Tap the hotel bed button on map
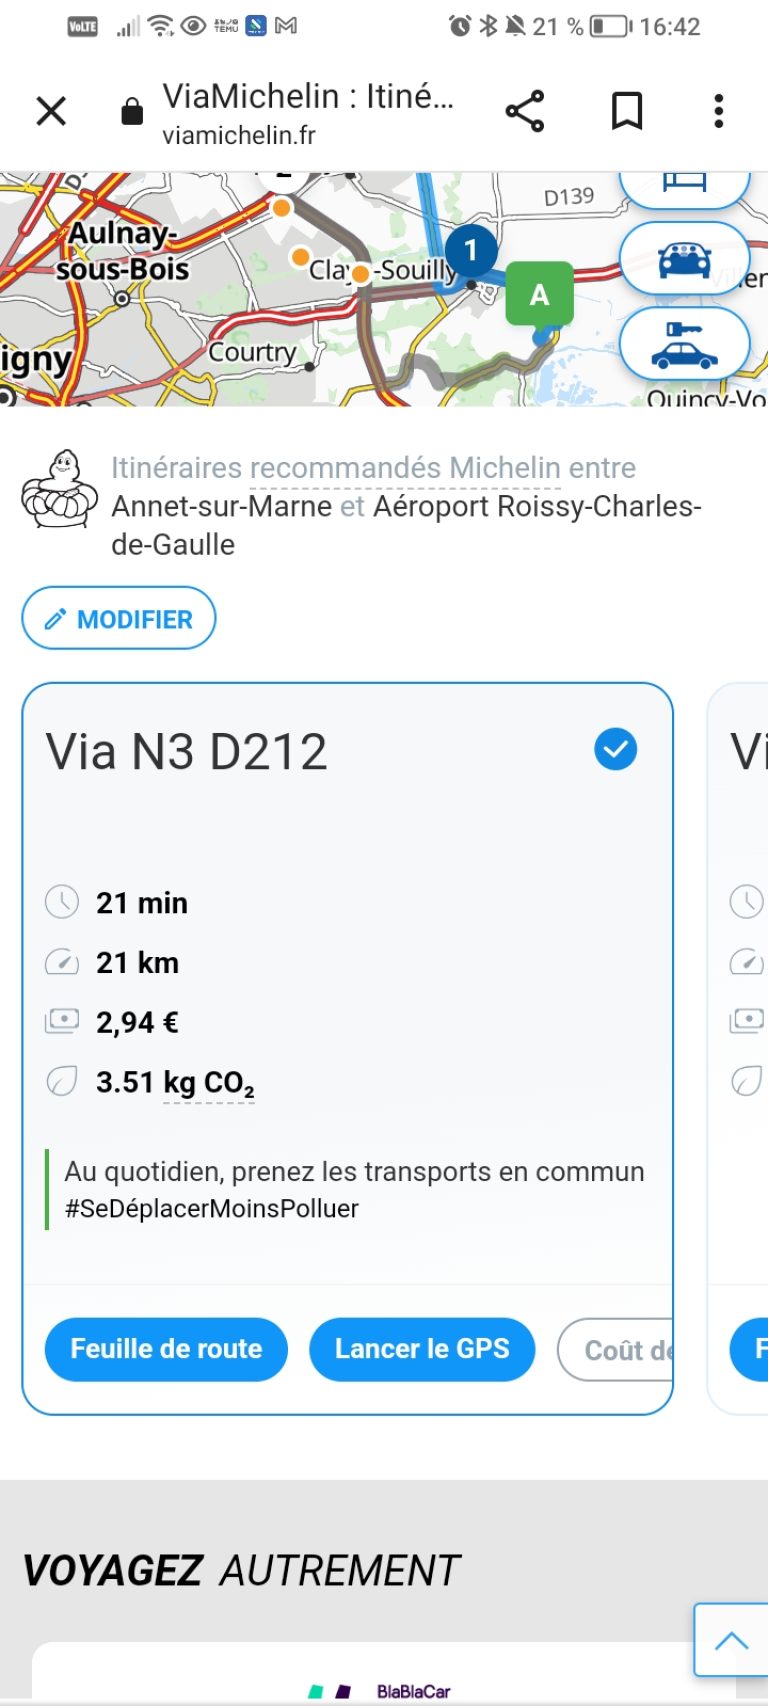 [684, 186]
